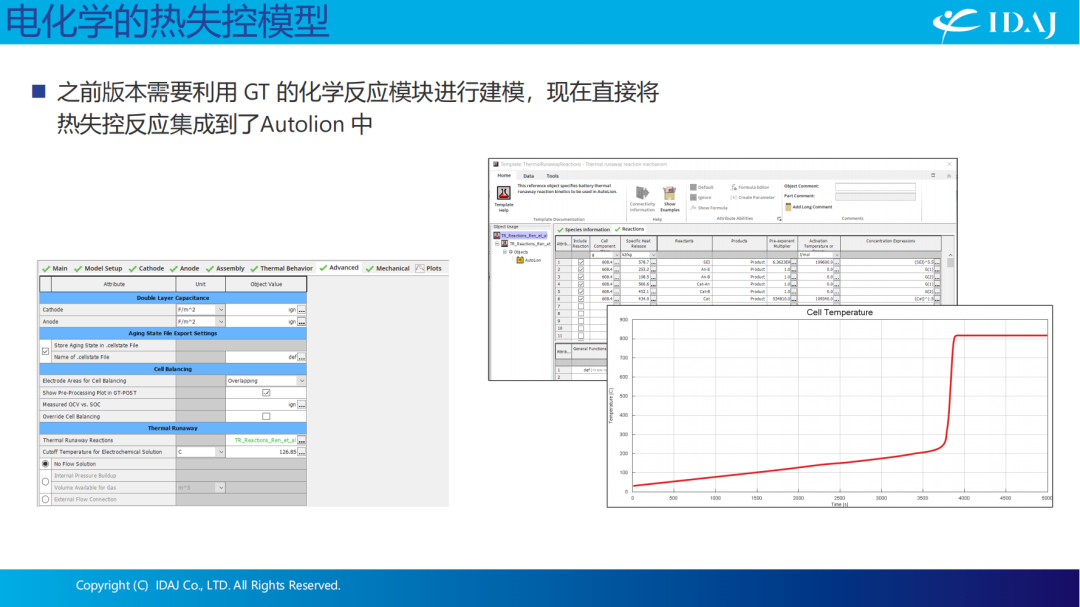The image size is (1080, 607).
Task: Select Internal Pressure Buildup radio button
Action: (45, 482)
